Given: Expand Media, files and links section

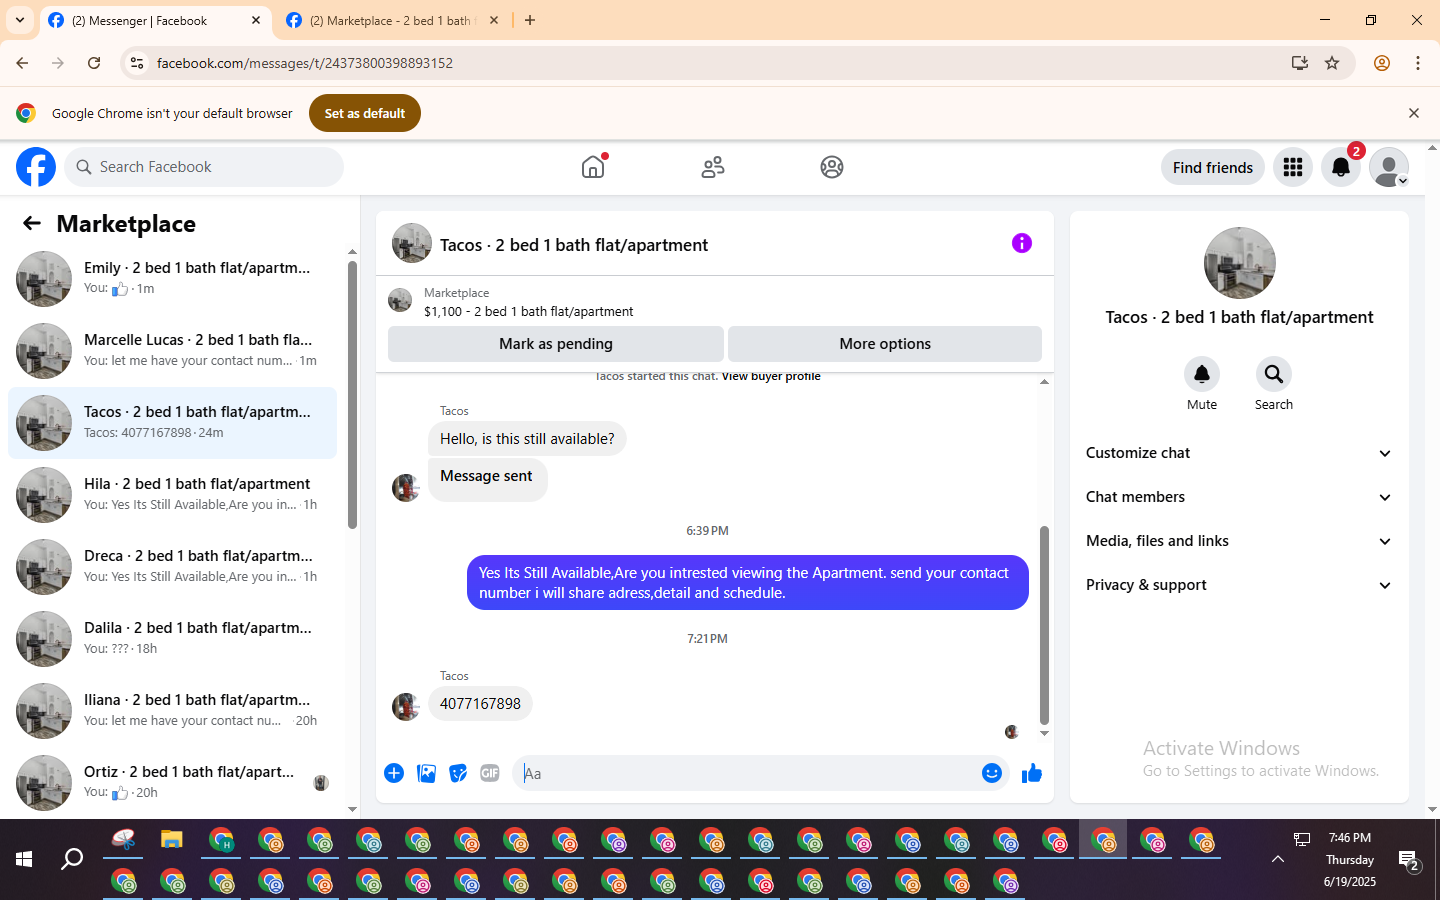Looking at the screenshot, I should [x=1239, y=541].
